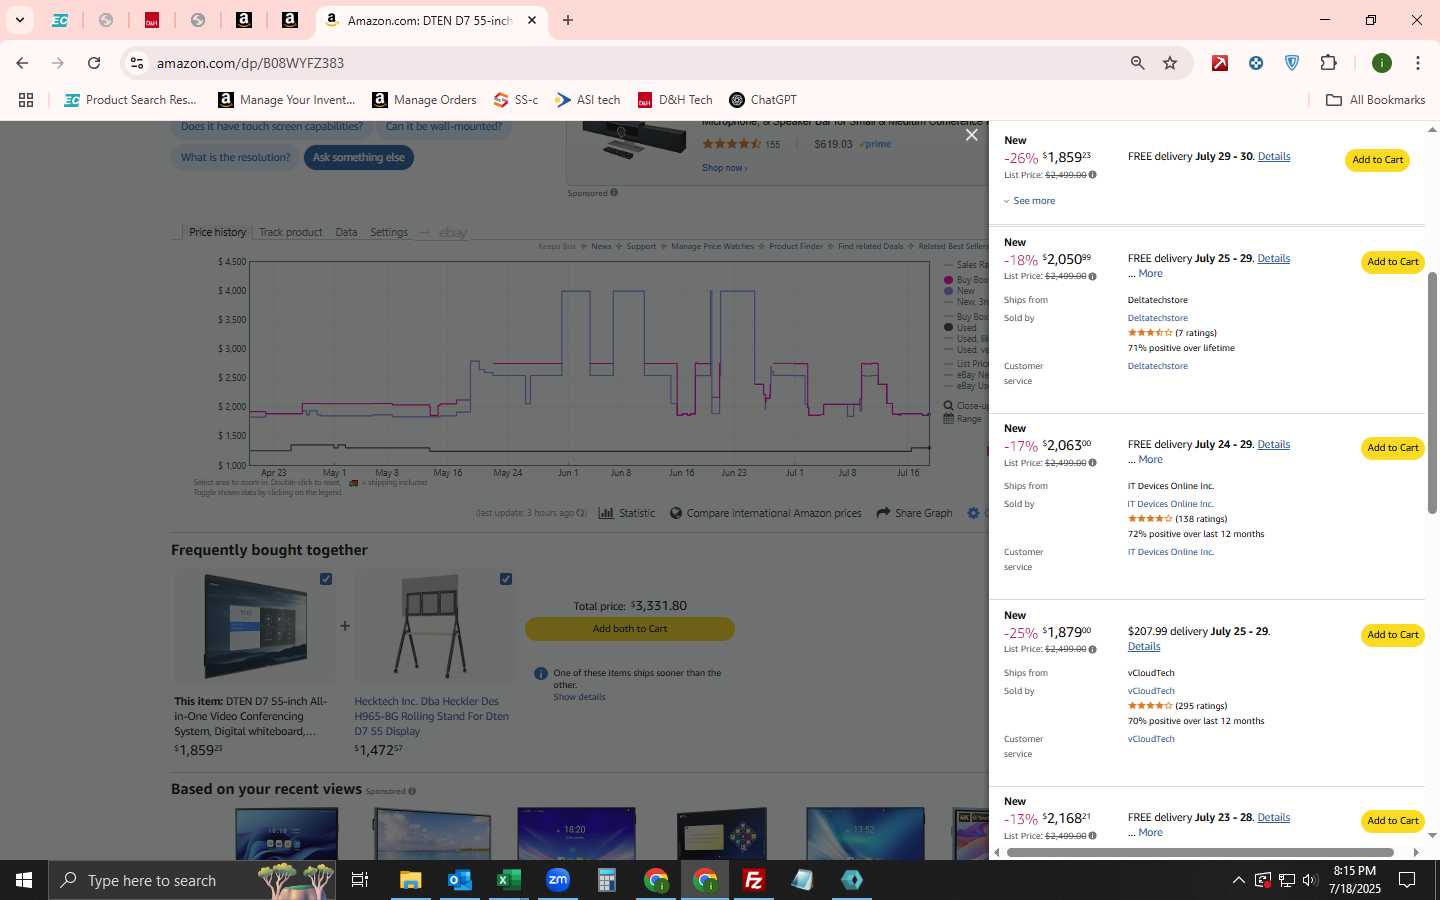The image size is (1440, 900).
Task: Open the Chrome three-dot menu
Action: click(x=1417, y=63)
